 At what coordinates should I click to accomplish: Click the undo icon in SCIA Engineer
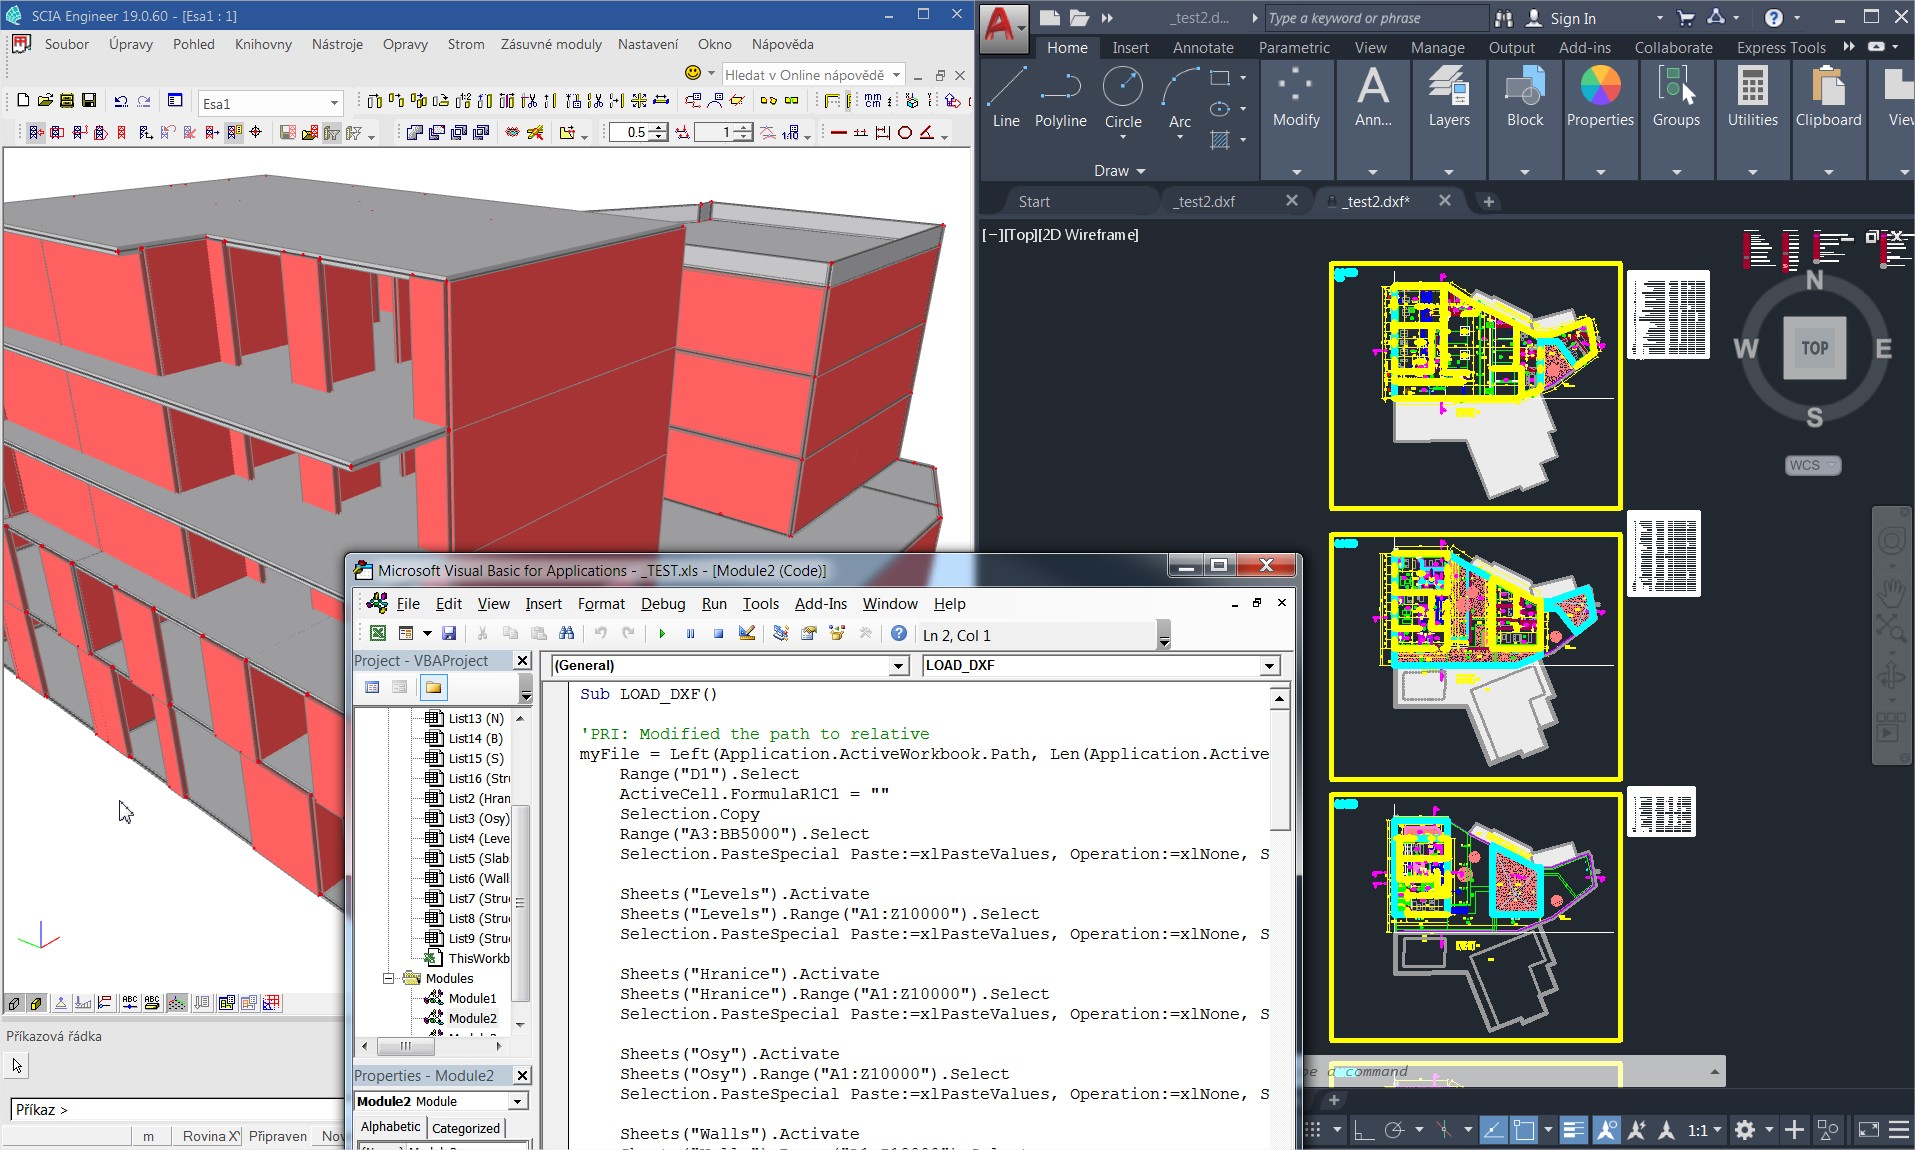[121, 100]
